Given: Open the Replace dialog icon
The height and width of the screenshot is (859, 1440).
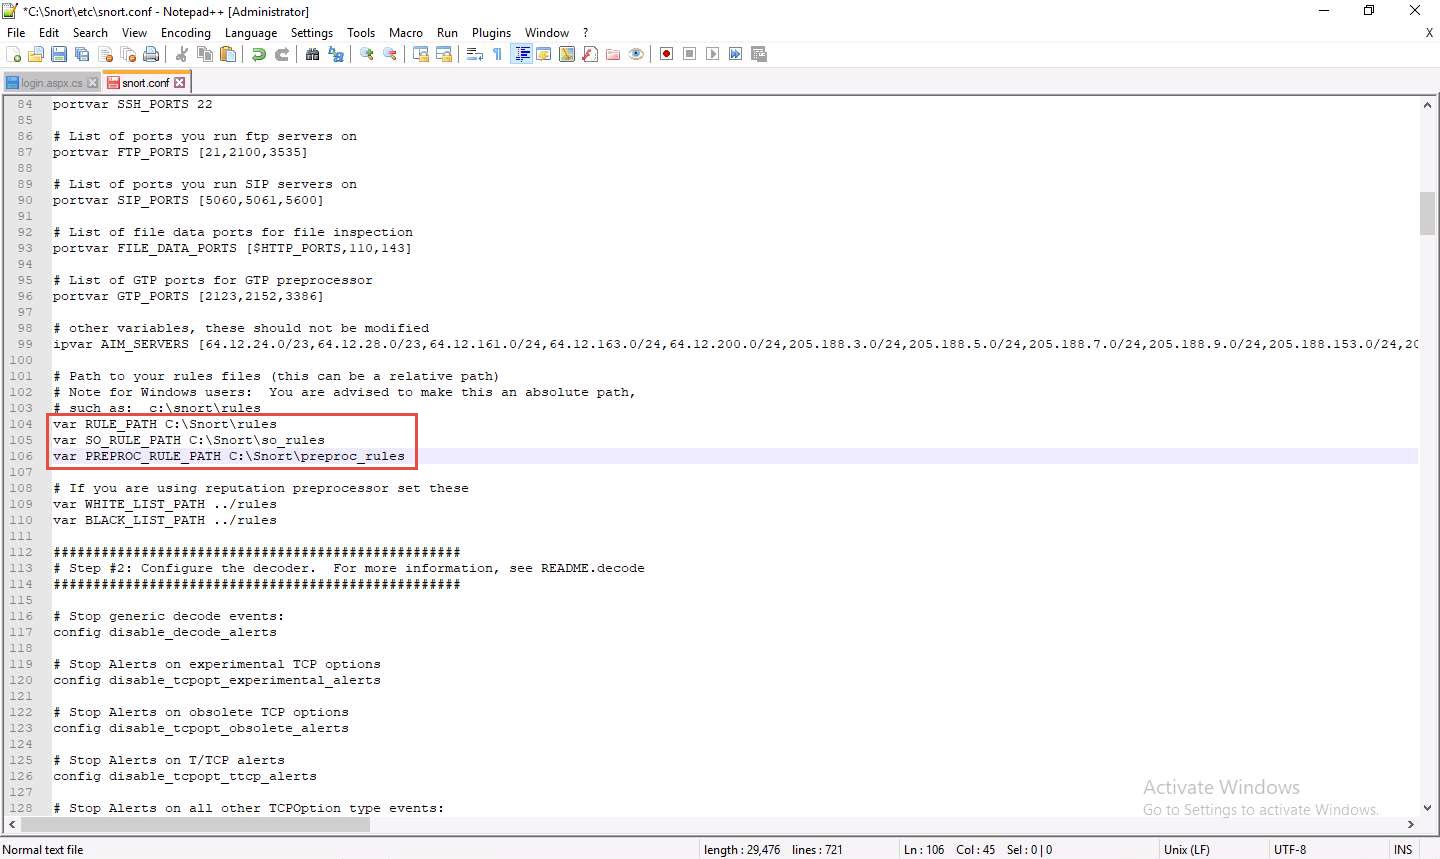Looking at the screenshot, I should point(336,54).
